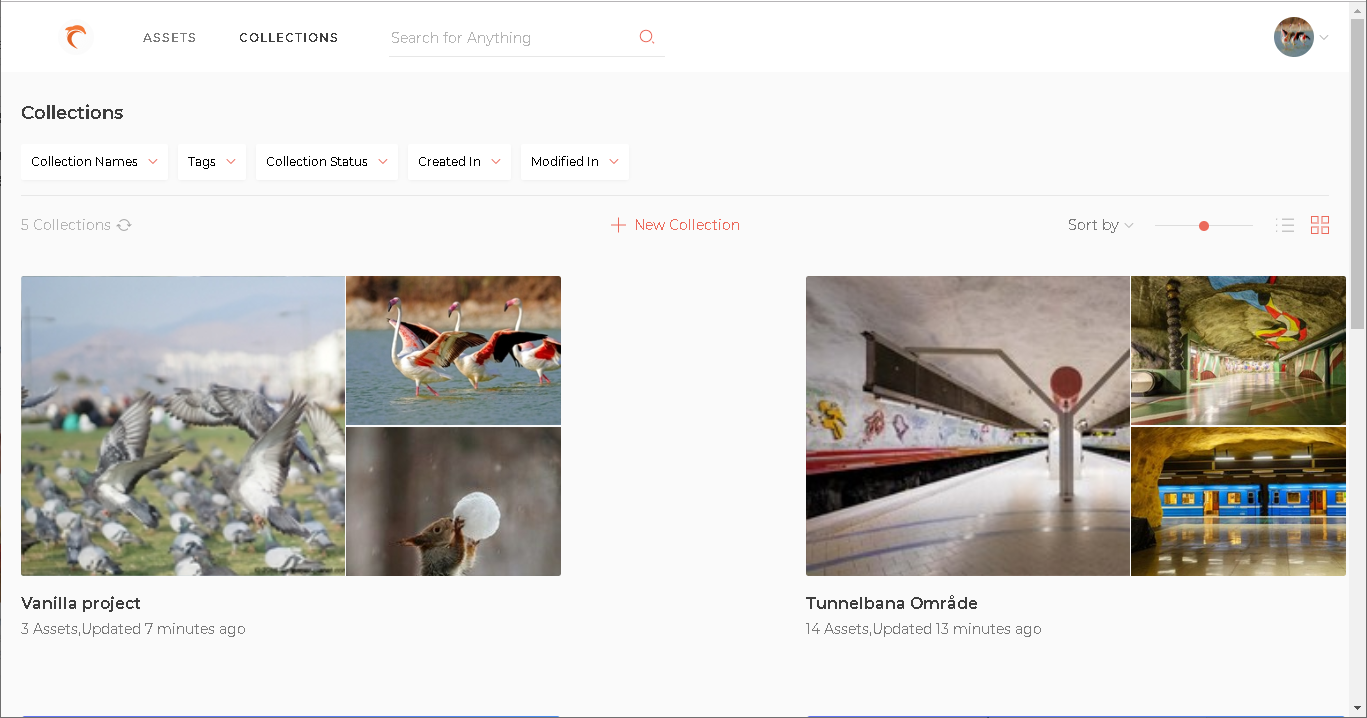Image resolution: width=1367 pixels, height=718 pixels.
Task: Open the Tags filter dropdown
Action: pos(211,161)
